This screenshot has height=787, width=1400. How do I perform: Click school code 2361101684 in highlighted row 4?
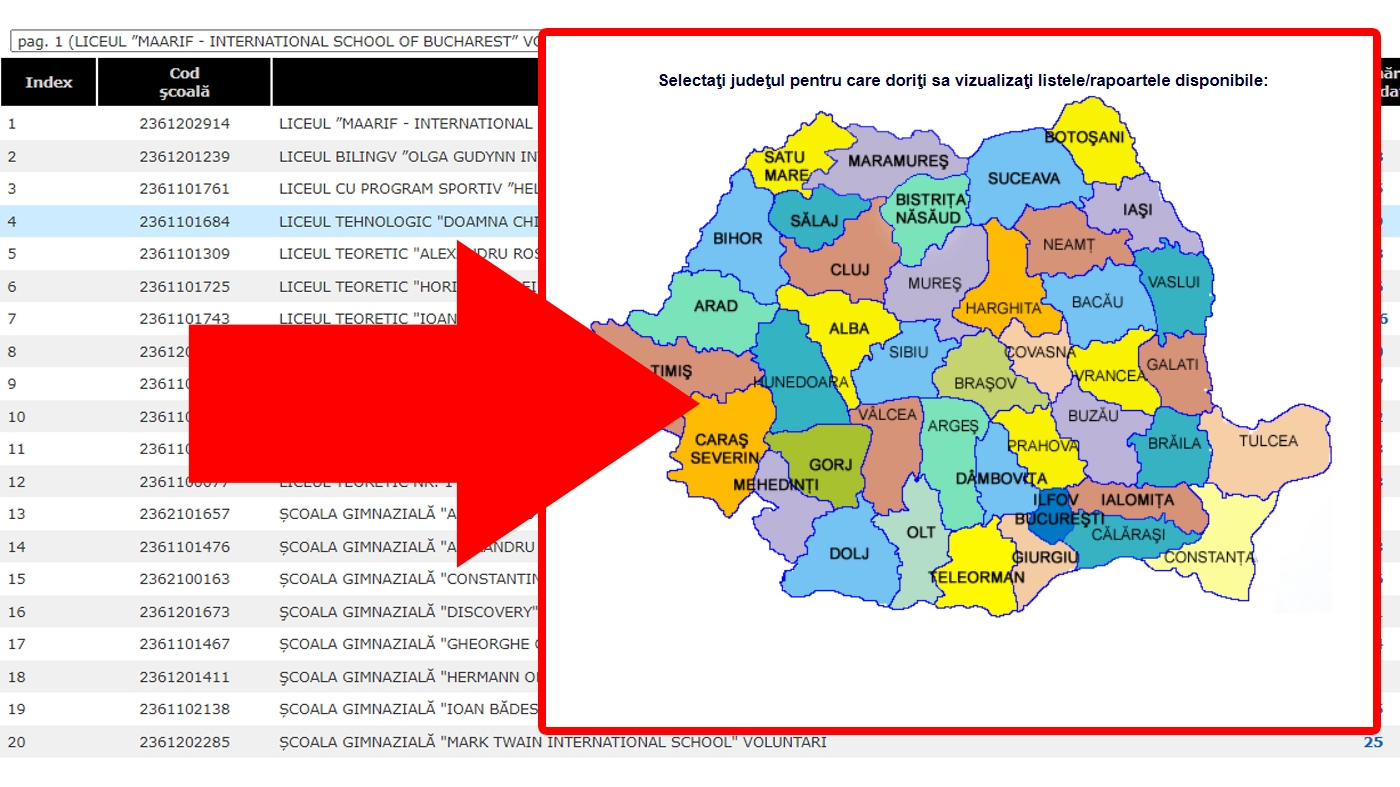pos(184,221)
